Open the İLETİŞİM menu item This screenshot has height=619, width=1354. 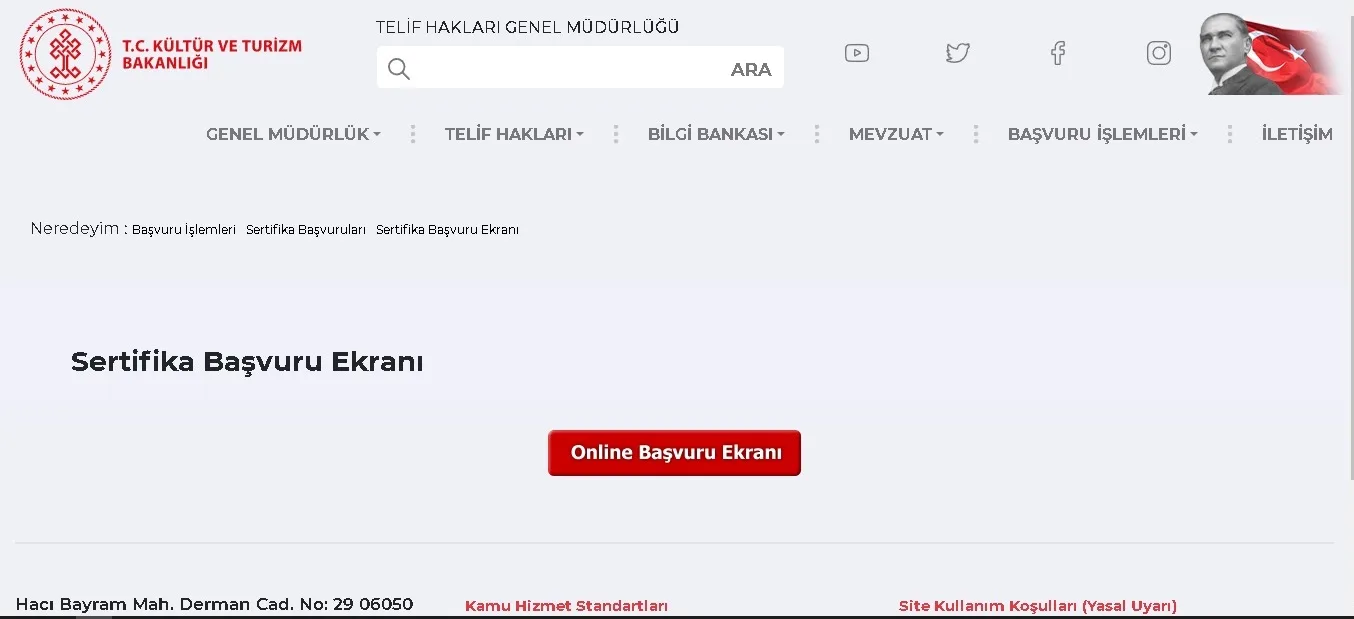click(1297, 134)
